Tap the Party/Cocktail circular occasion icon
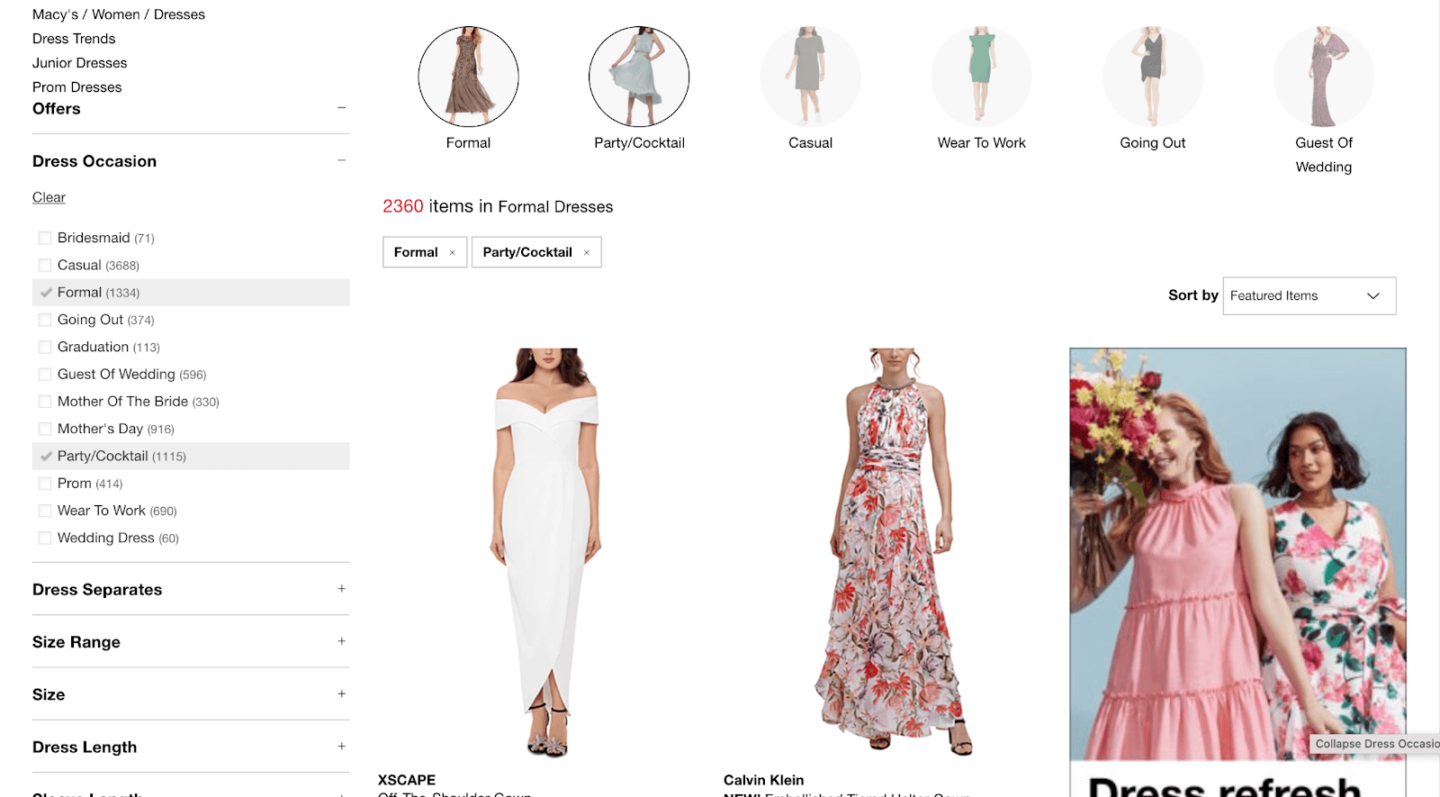 [638, 77]
